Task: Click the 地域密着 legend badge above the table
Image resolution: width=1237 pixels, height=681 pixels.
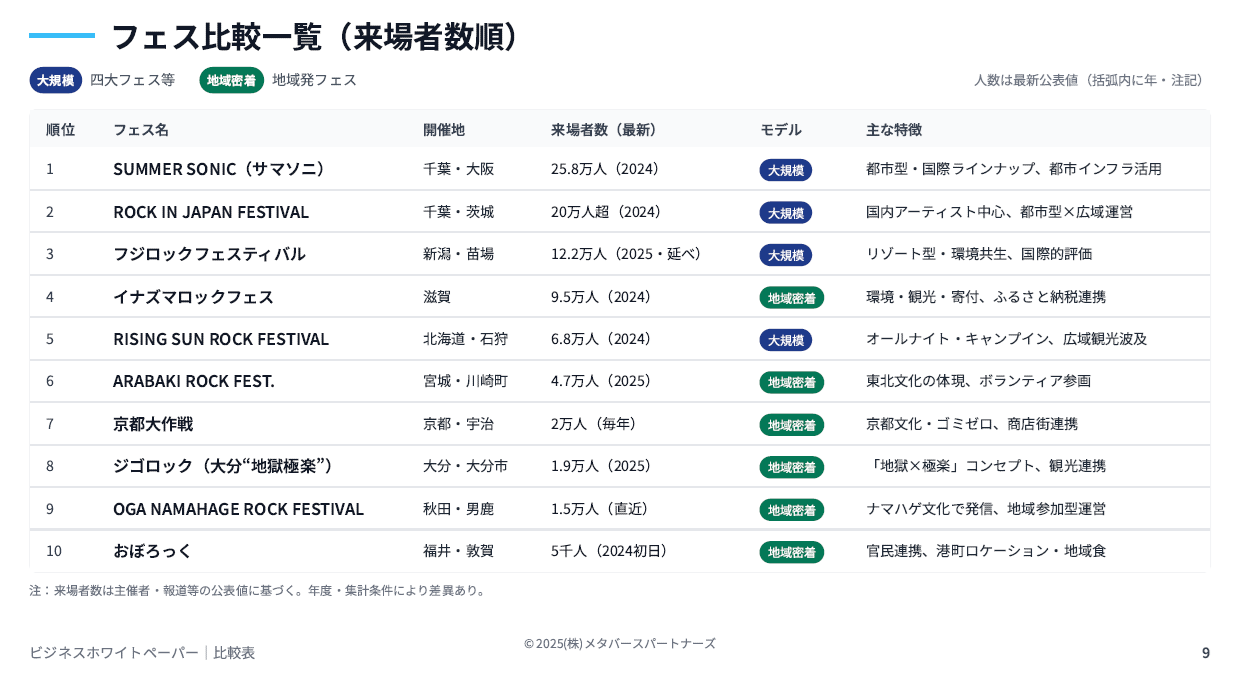Action: tap(231, 80)
